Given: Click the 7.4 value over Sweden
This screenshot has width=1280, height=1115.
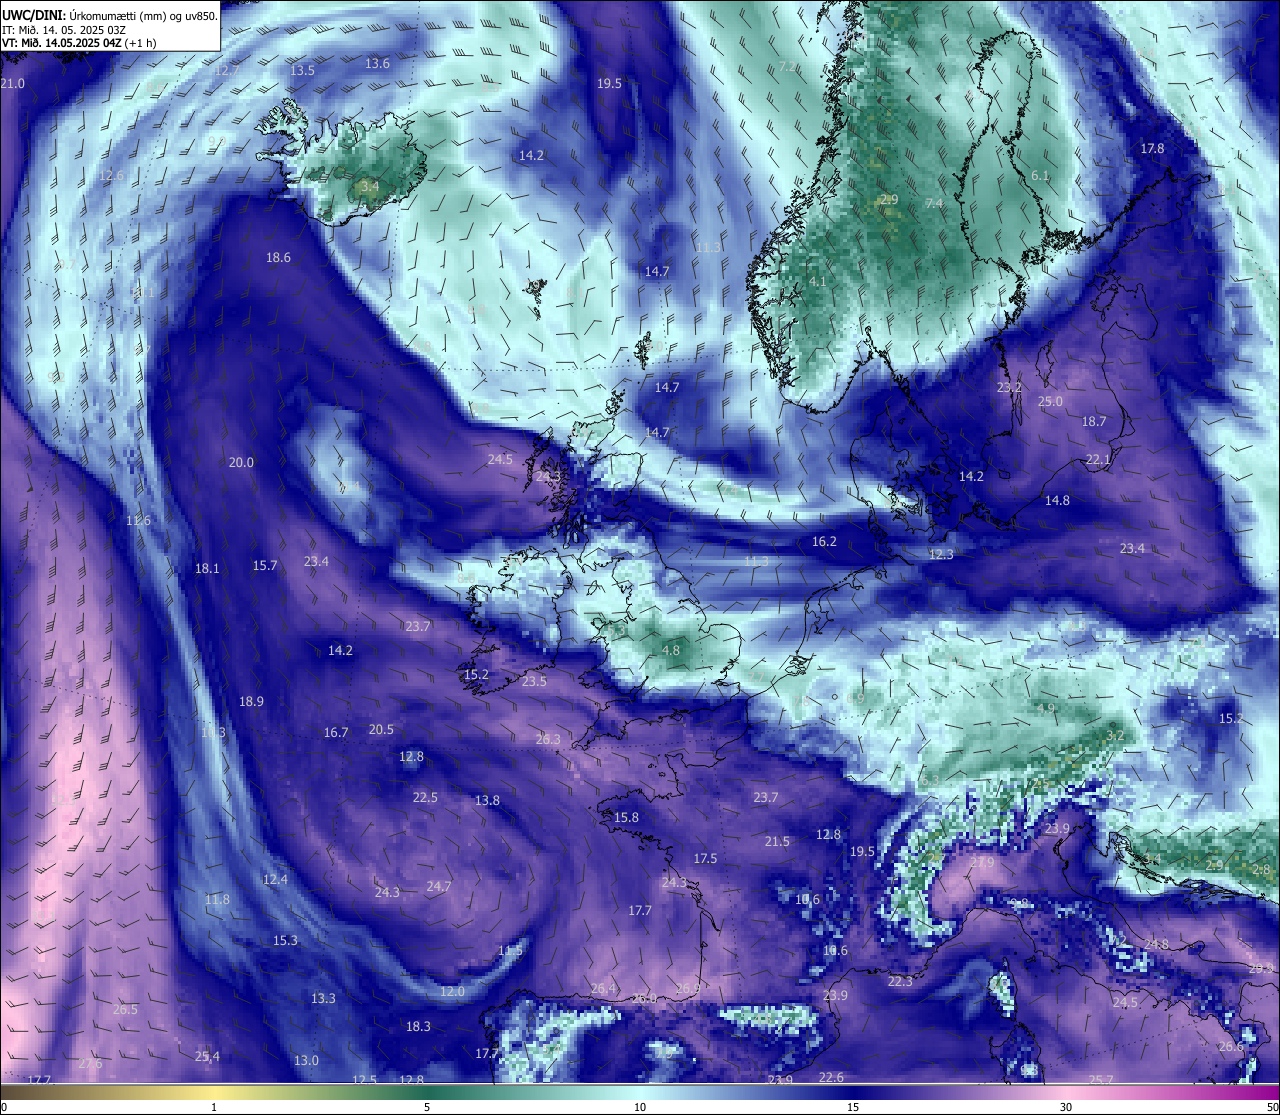Looking at the screenshot, I should pos(934,204).
